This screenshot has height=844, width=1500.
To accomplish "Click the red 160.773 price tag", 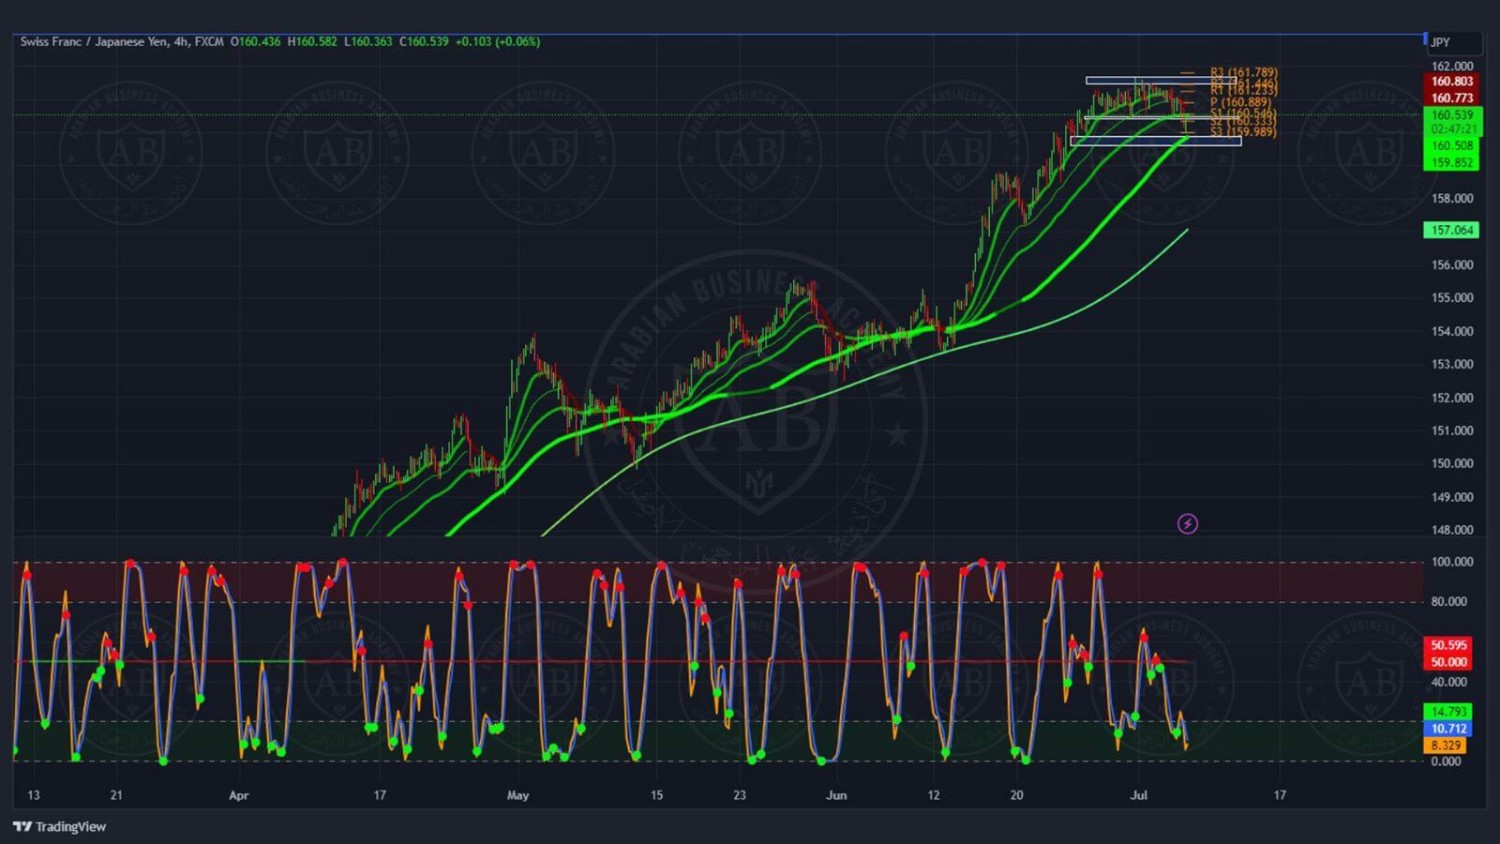I will coord(1452,98).
